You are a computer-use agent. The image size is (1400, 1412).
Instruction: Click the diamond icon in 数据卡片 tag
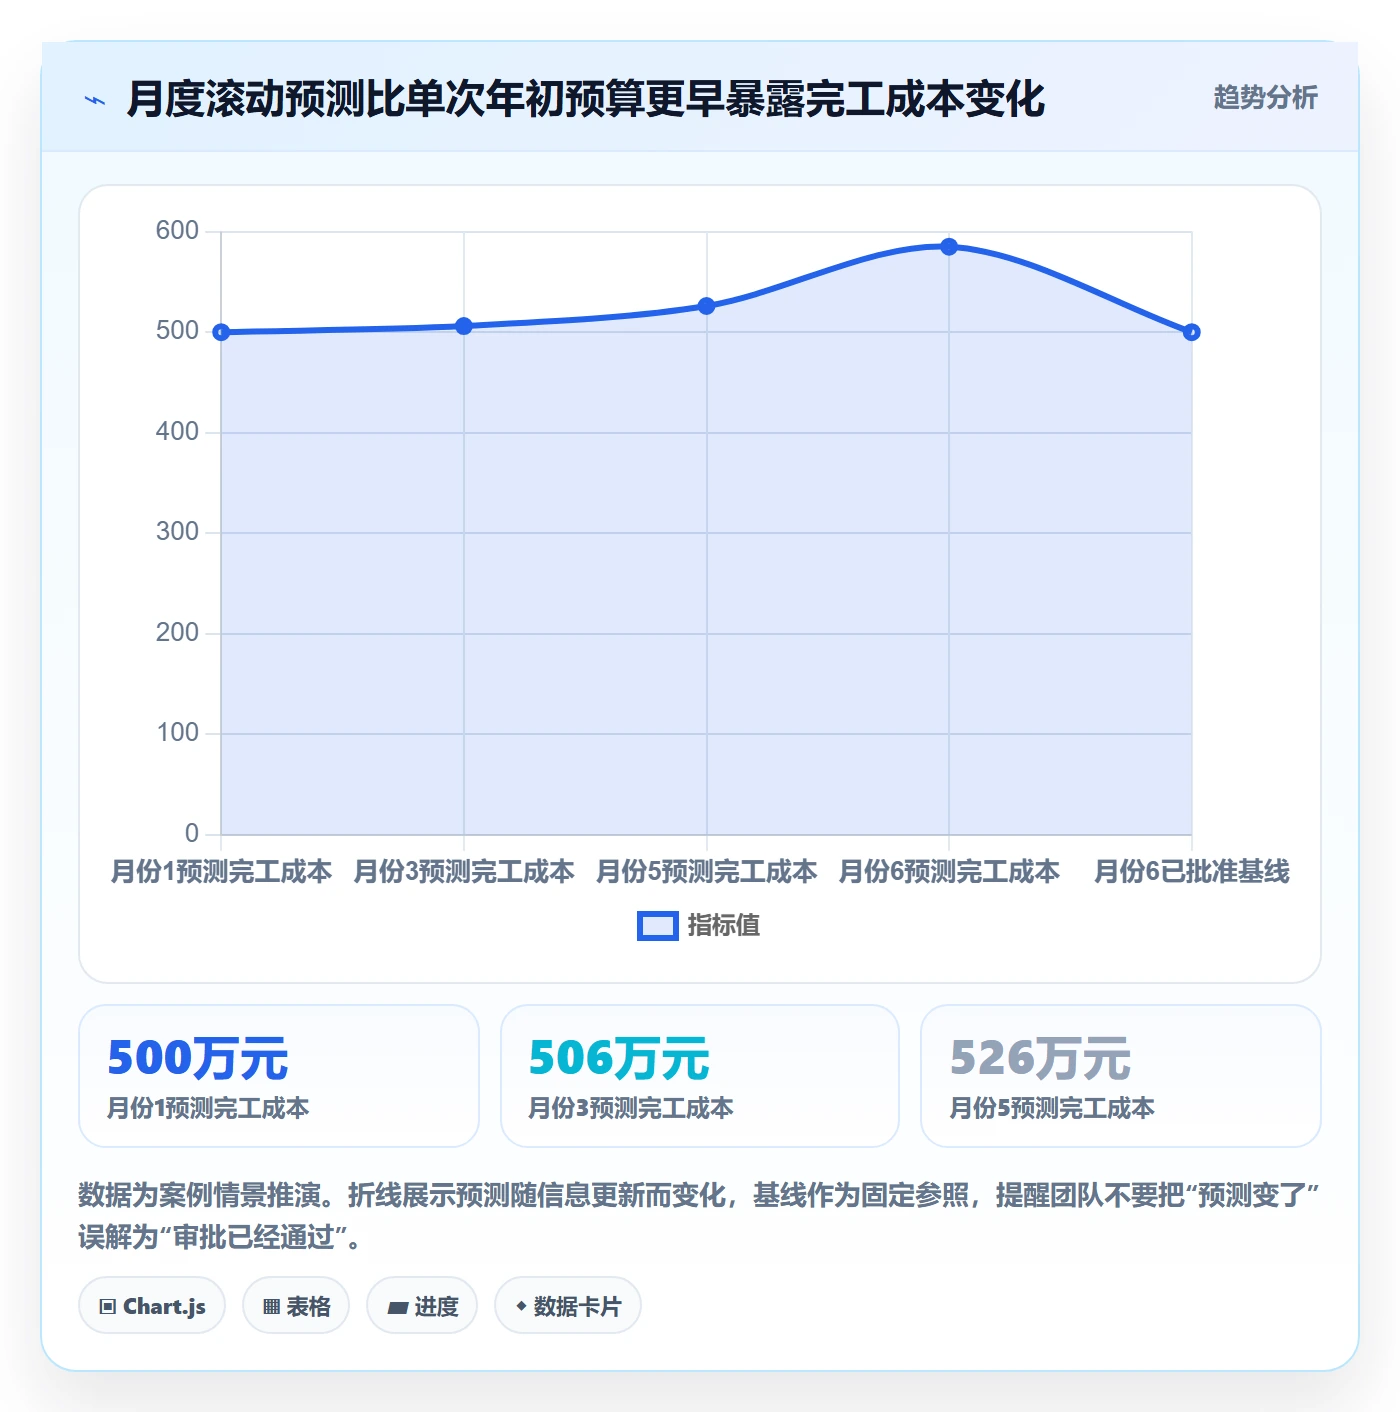click(x=521, y=1306)
